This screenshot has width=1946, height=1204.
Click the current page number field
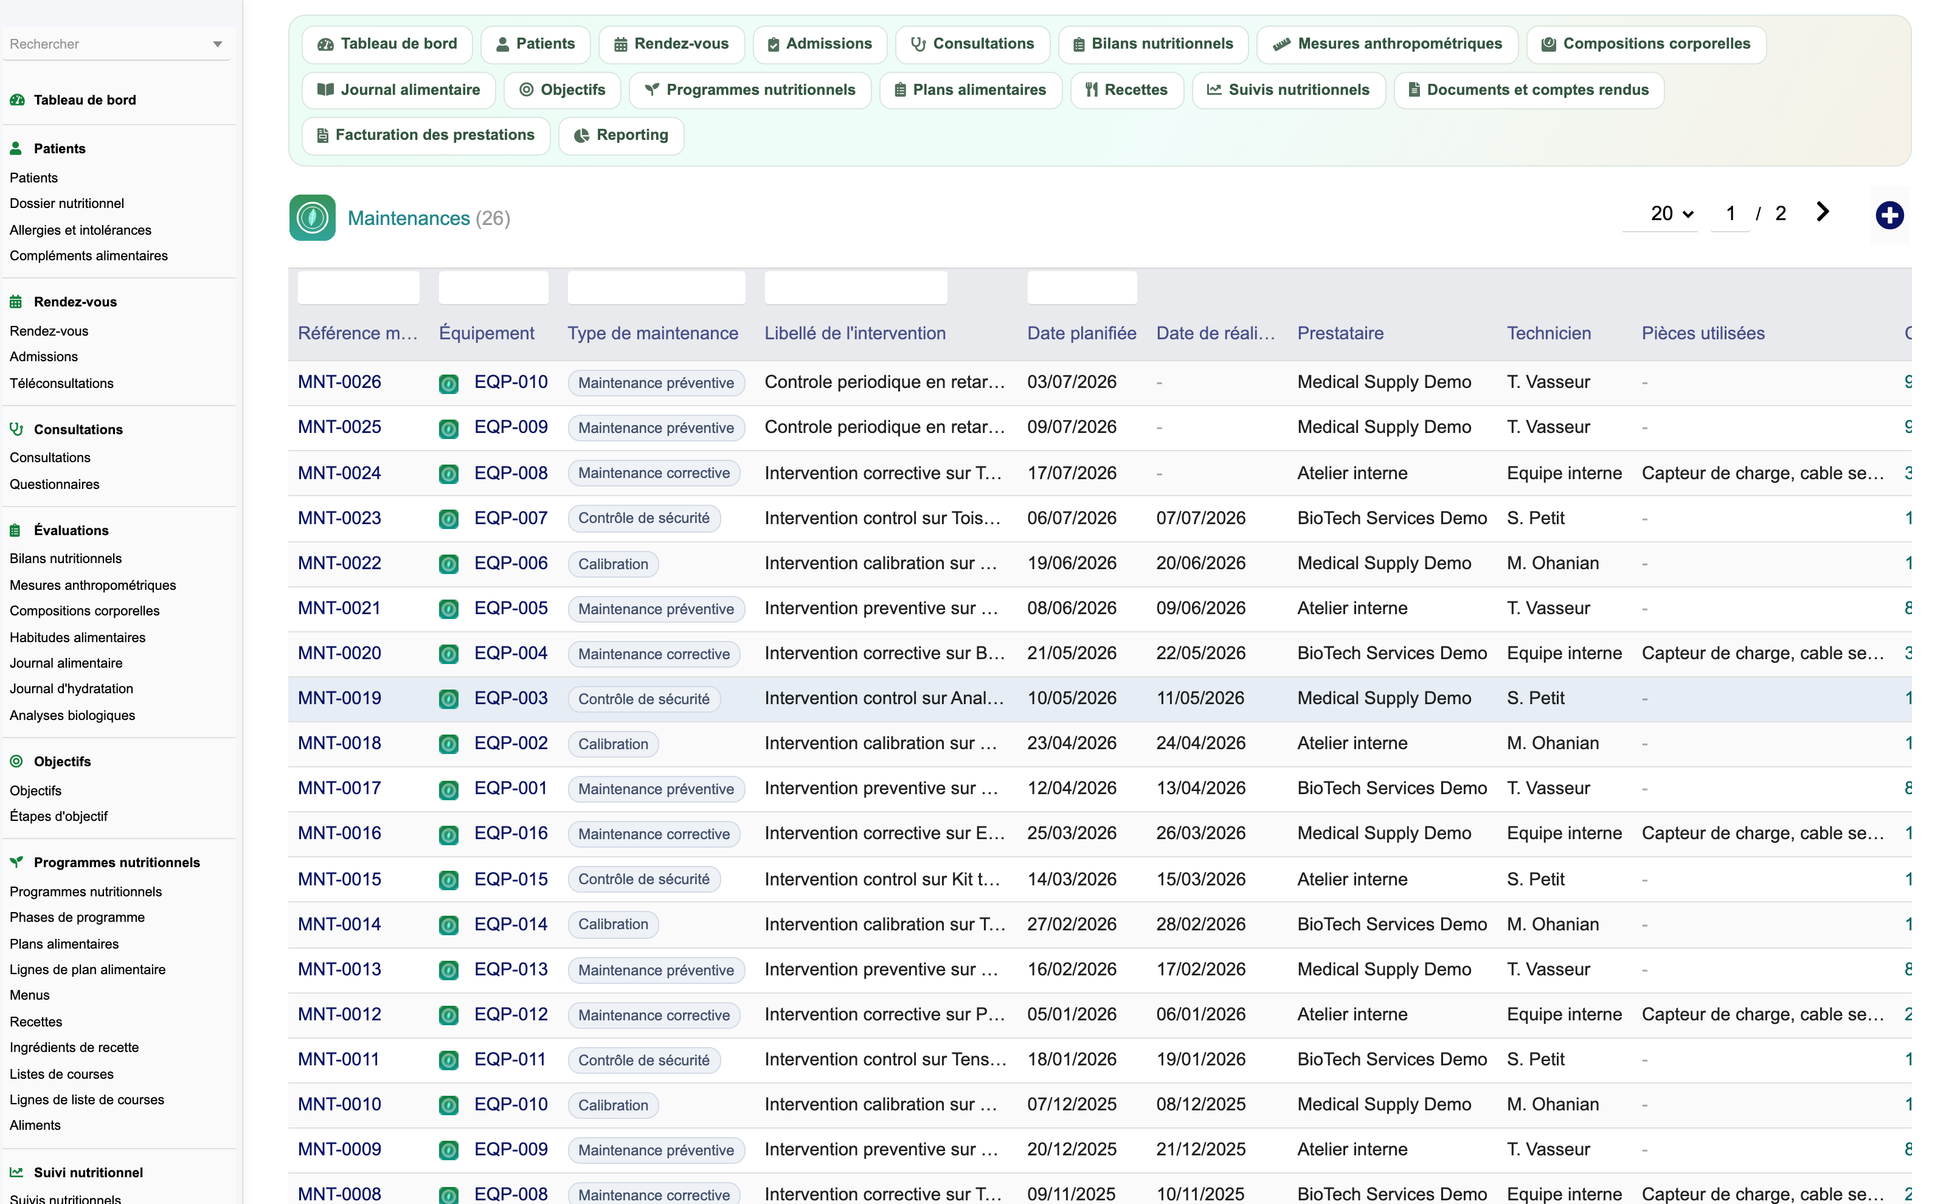1730,213
